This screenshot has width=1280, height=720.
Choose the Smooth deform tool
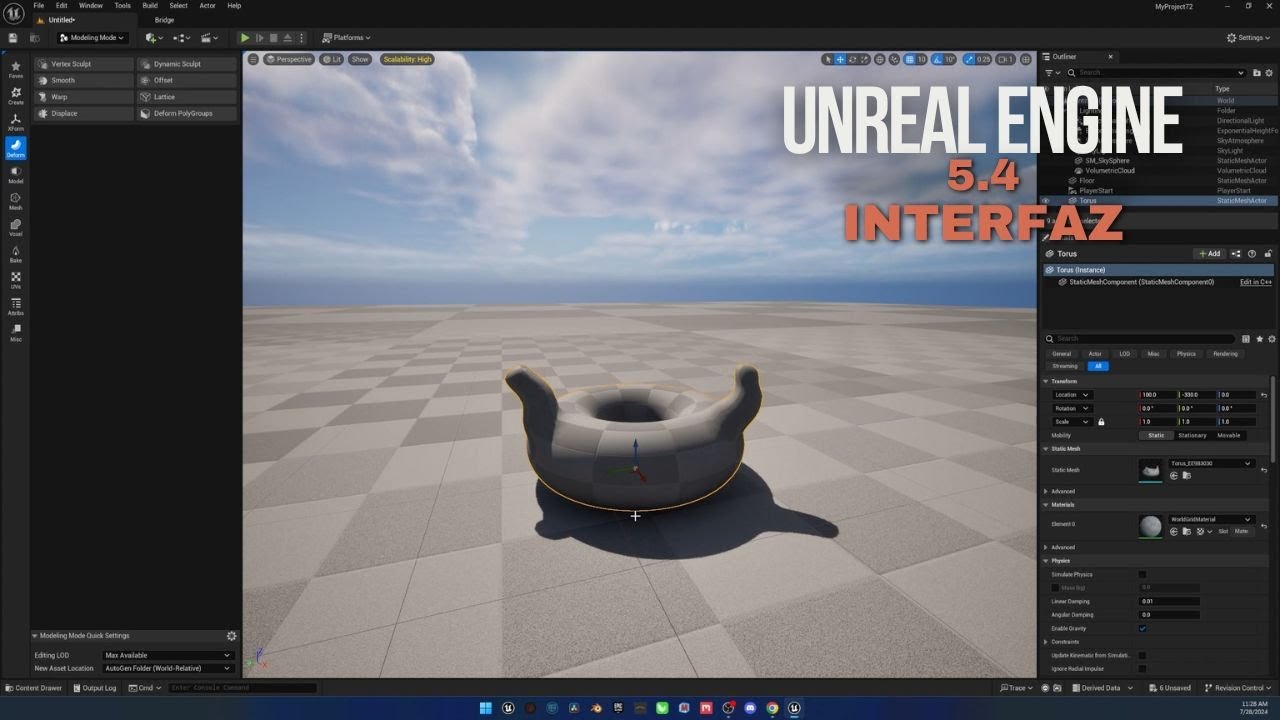coord(84,80)
